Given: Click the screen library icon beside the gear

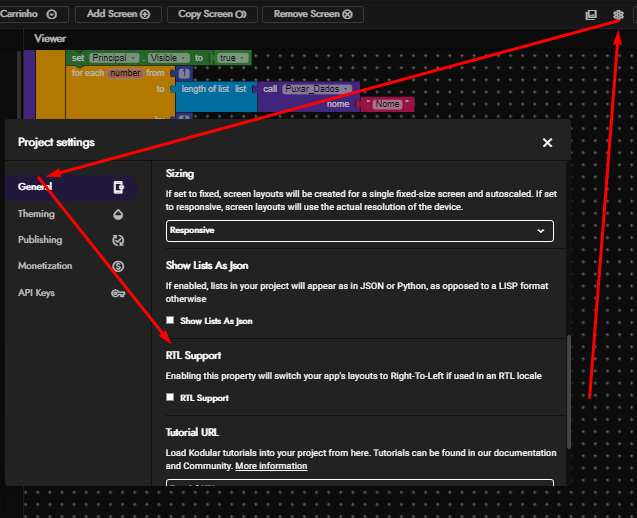Looking at the screenshot, I should (x=591, y=15).
